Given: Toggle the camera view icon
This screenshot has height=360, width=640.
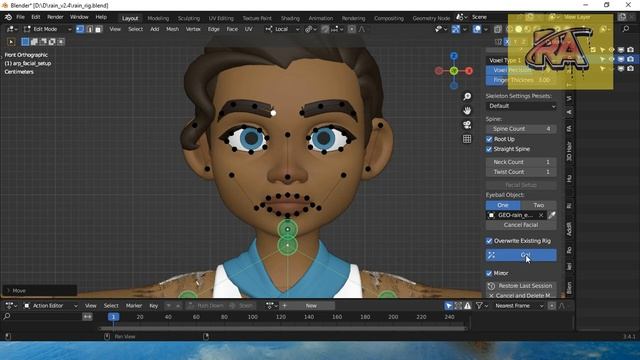Looking at the screenshot, I should (467, 124).
